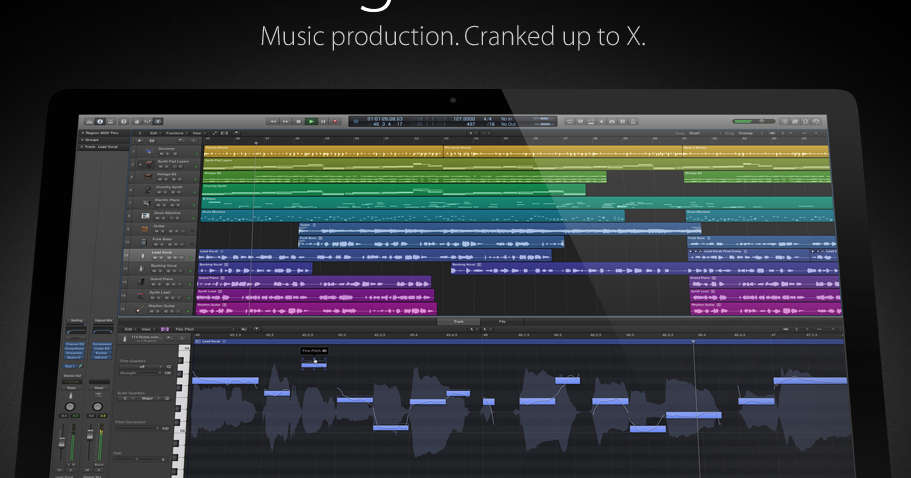Open the List Editors button
Image resolution: width=911 pixels, height=478 pixels.
tap(785, 121)
